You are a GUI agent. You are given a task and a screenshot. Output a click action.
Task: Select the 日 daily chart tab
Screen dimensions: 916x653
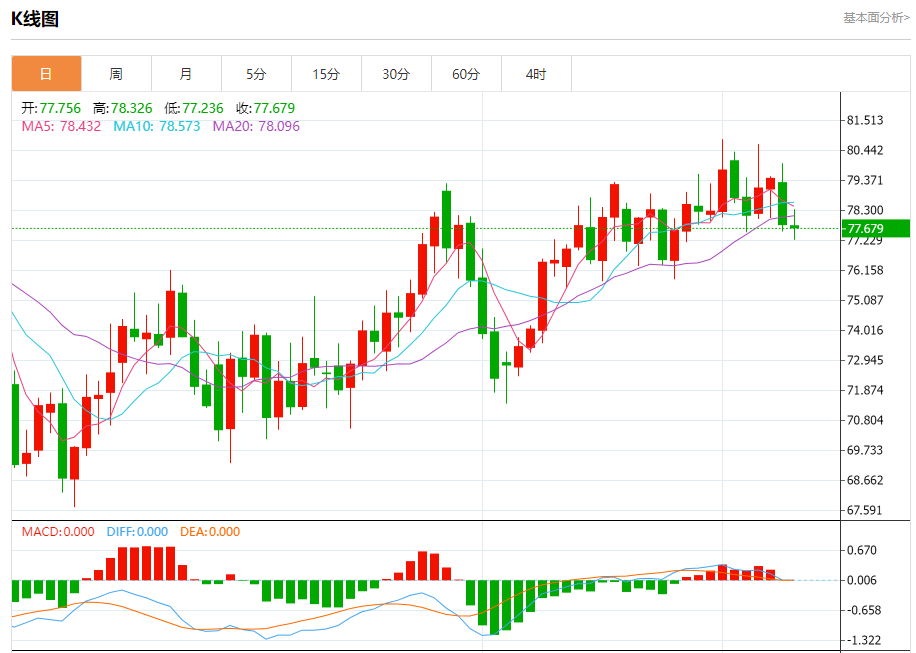46,74
